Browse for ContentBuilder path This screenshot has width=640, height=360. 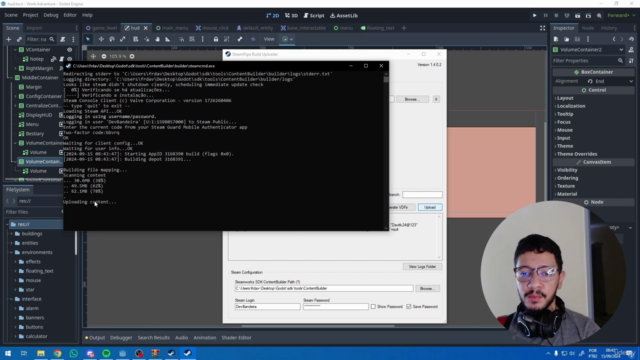[427, 289]
